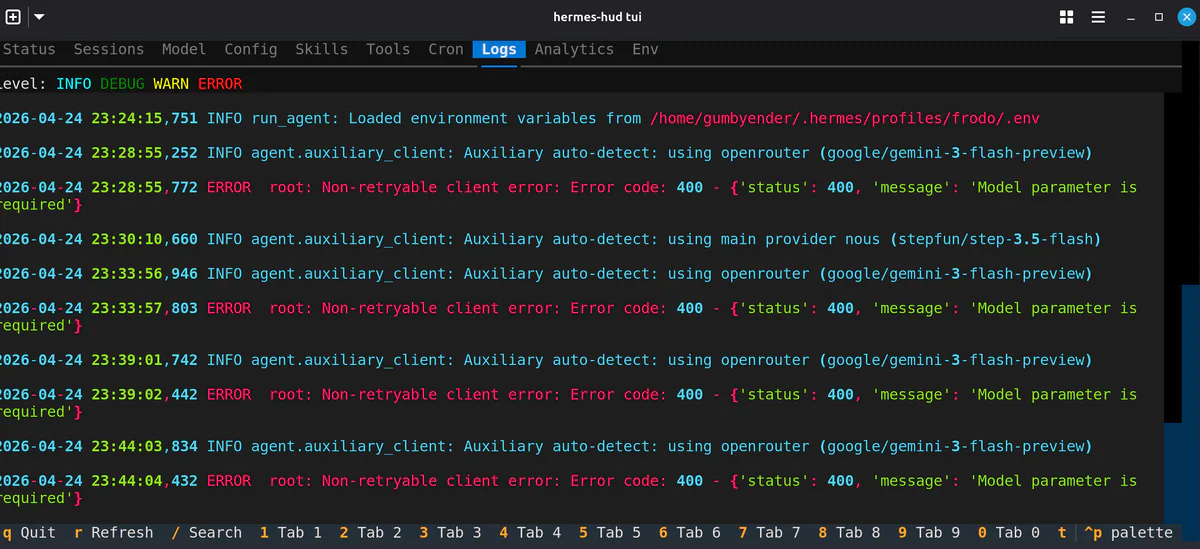The image size is (1200, 549).
Task: Click the 23:44:04,432 ERROR log line
Action: click(x=569, y=489)
